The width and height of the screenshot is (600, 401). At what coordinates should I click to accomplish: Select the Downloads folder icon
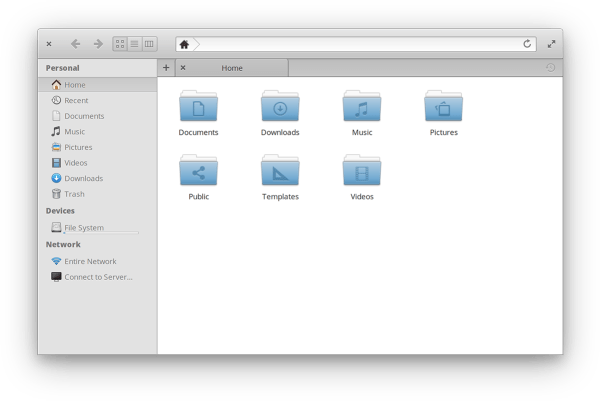point(280,106)
